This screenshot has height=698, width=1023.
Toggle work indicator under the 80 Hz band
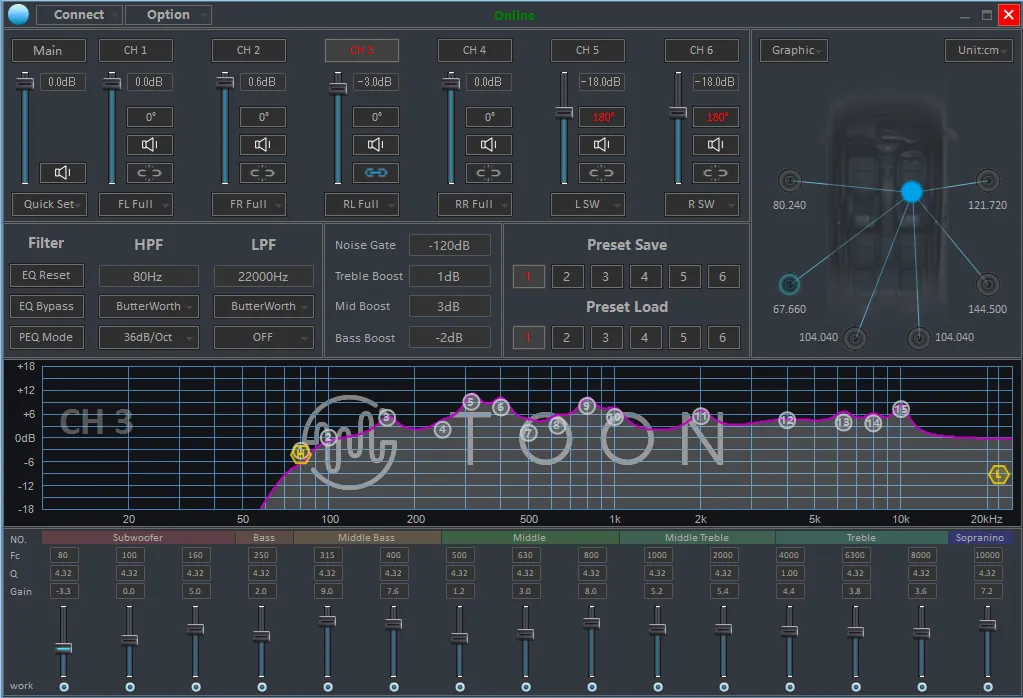(x=63, y=687)
